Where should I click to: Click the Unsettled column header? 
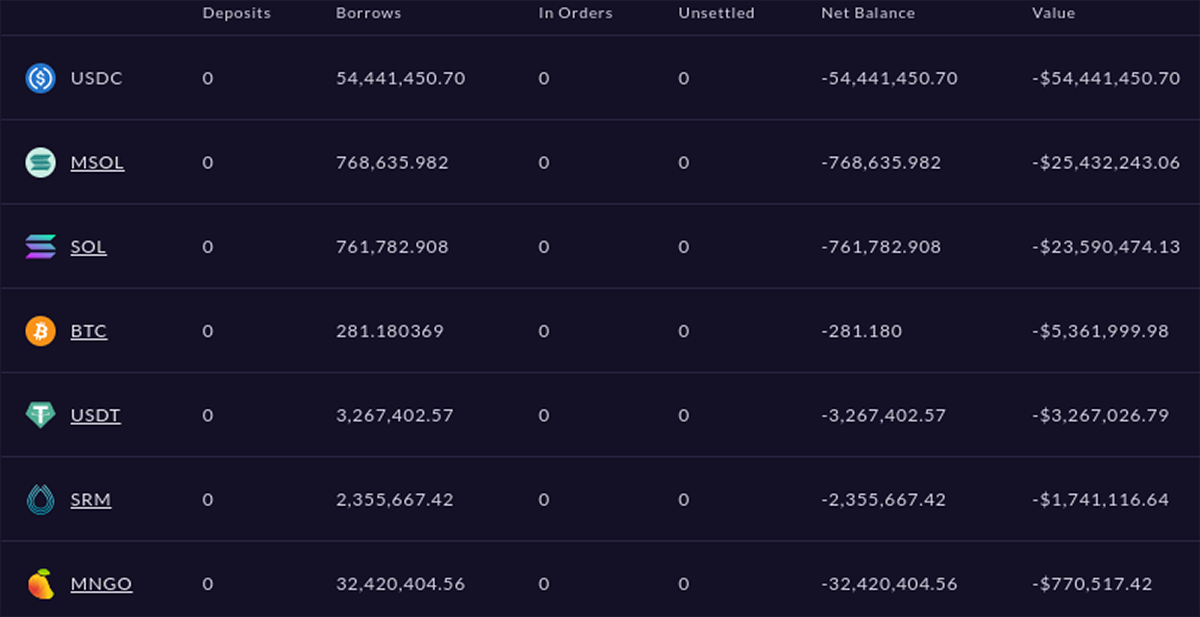[716, 13]
